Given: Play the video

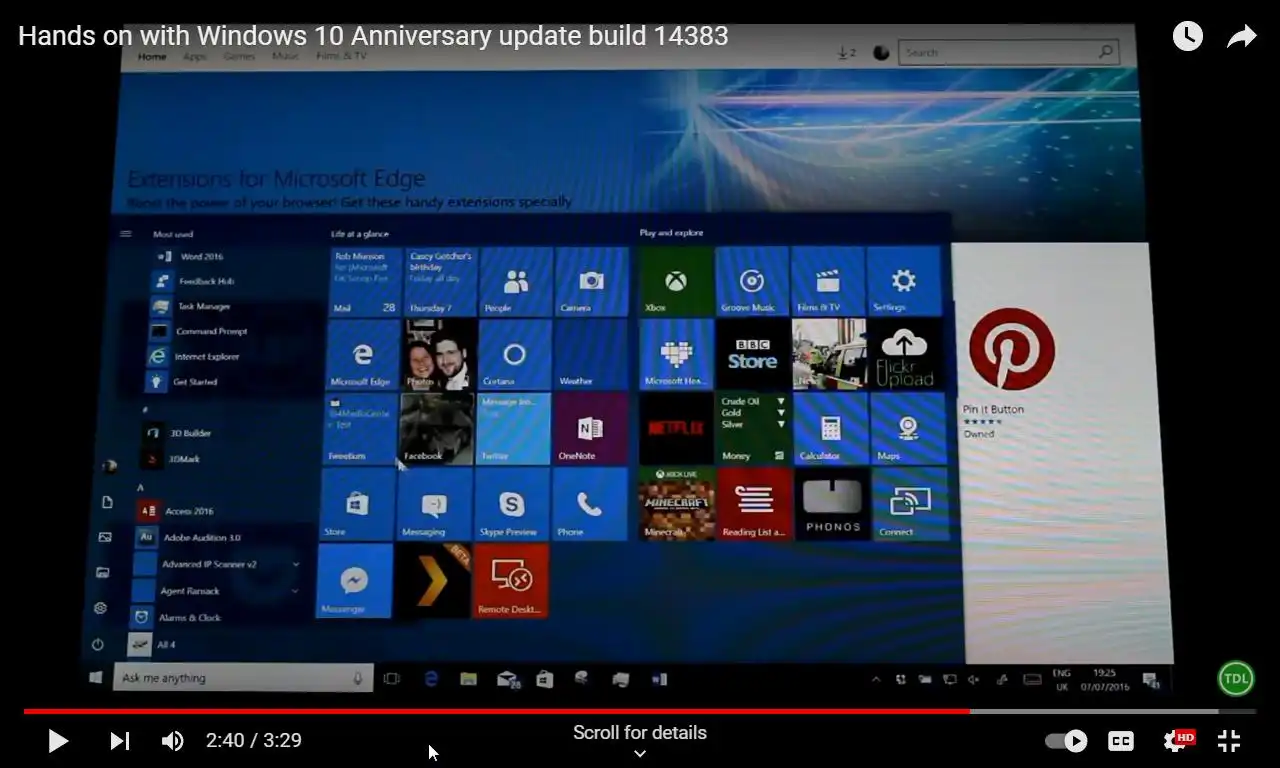Looking at the screenshot, I should point(58,741).
